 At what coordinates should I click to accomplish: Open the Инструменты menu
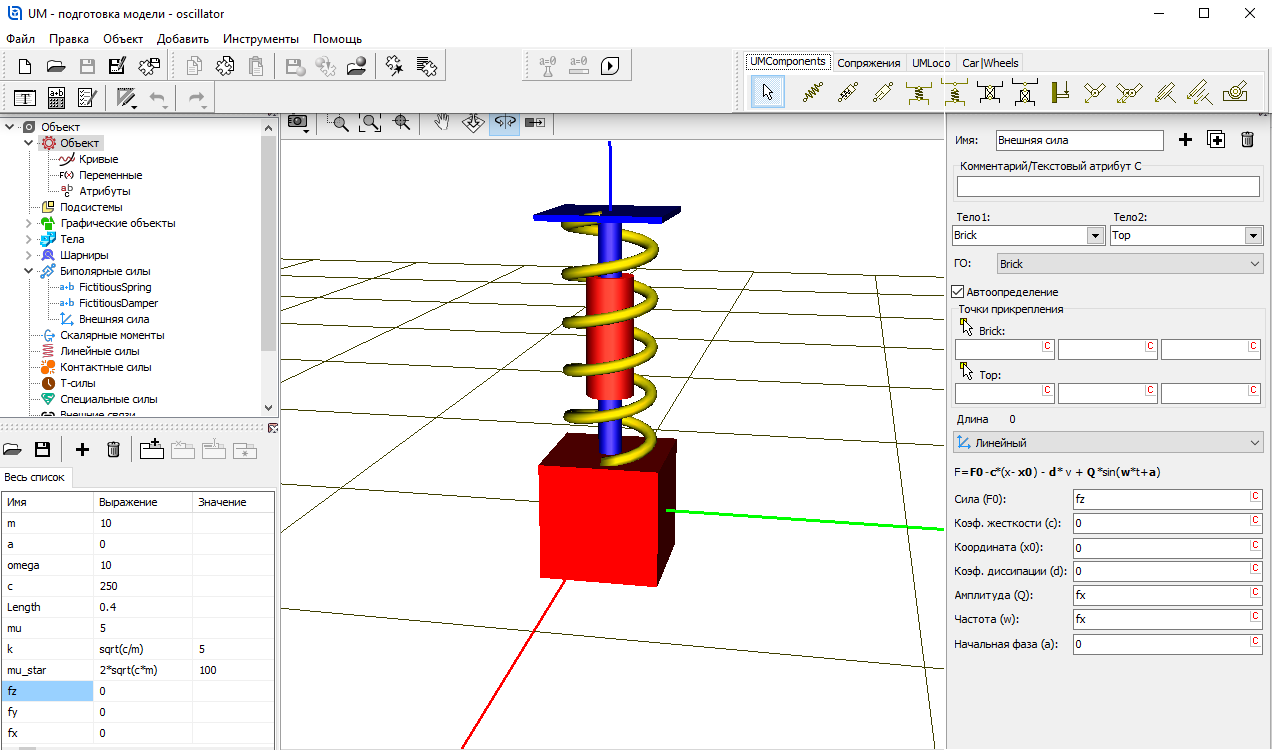(x=260, y=39)
